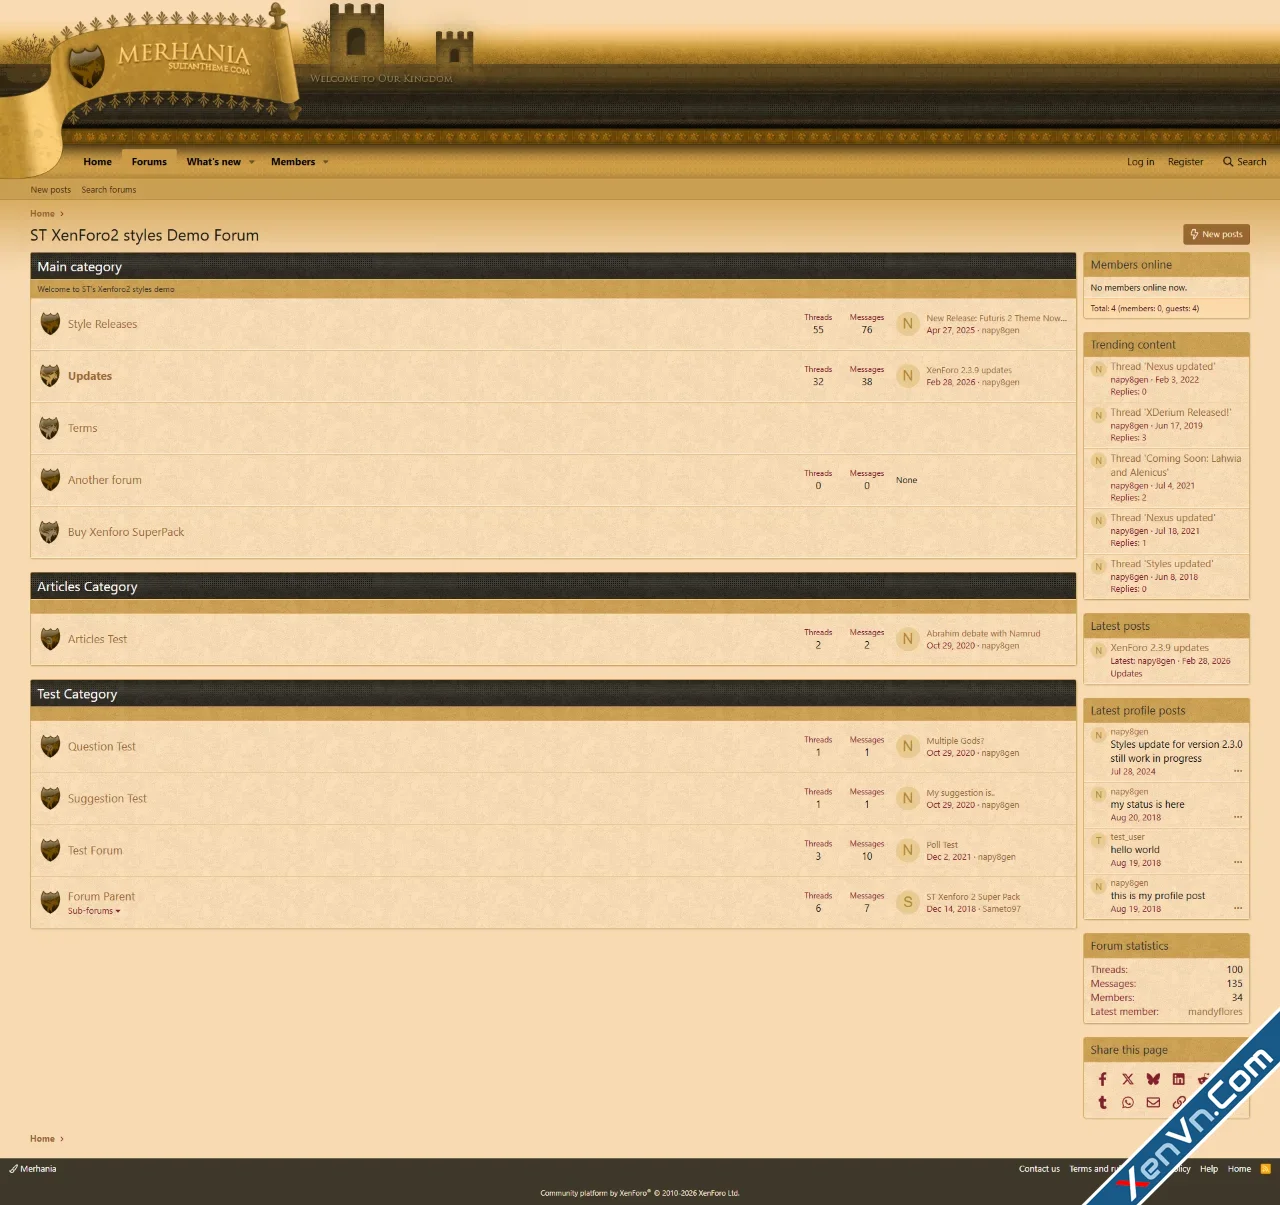Viewport: 1280px width, 1205px height.
Task: Share the page on Facebook
Action: click(1103, 1079)
